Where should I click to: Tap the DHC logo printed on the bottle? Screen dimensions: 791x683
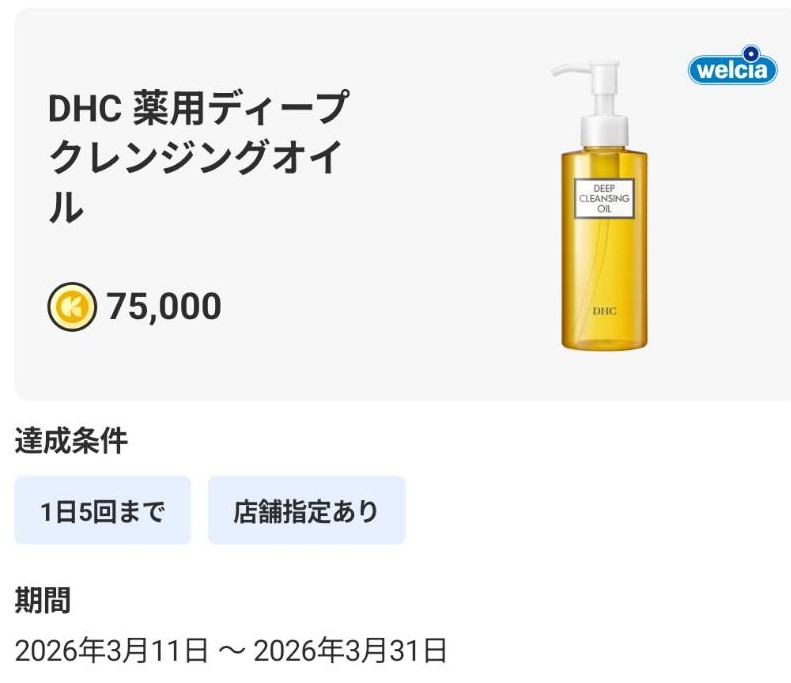click(606, 310)
